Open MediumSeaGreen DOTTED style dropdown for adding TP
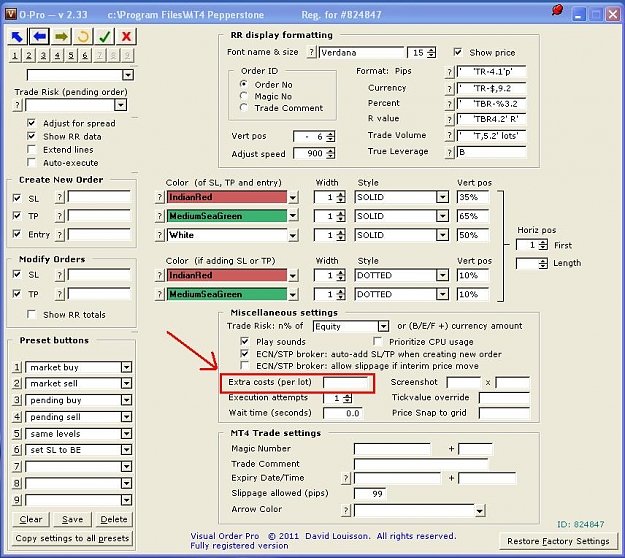The image size is (625, 558). tap(442, 294)
